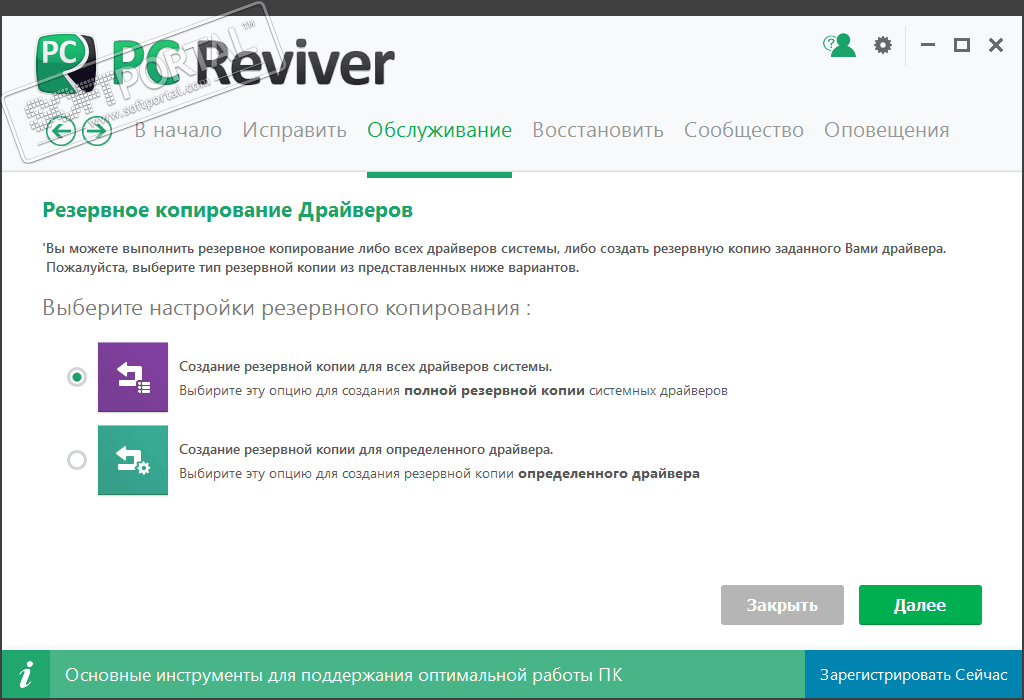Open settings via the gear icon

(883, 45)
